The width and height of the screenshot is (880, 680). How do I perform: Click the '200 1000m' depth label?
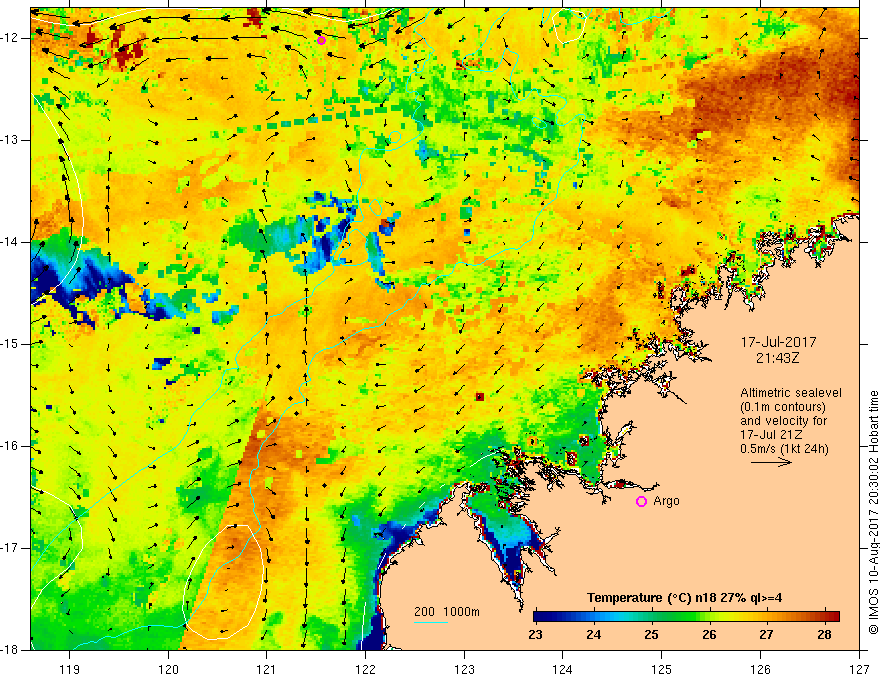(x=447, y=612)
